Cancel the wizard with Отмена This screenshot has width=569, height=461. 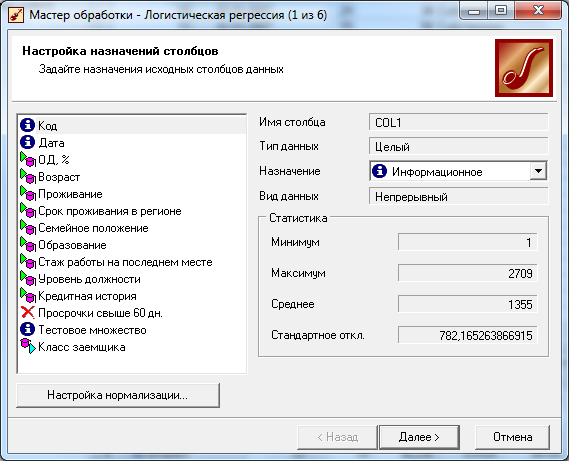(512, 437)
